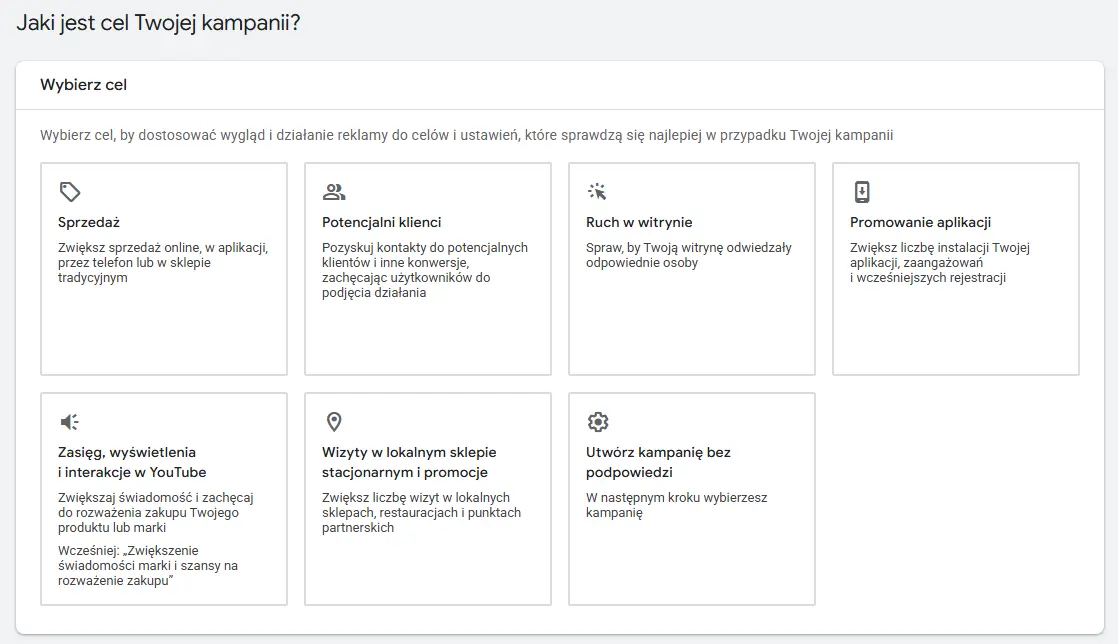
Task: Click heading "Jaki jest cel Twojej kampanii?"
Action: pyautogui.click(x=158, y=23)
